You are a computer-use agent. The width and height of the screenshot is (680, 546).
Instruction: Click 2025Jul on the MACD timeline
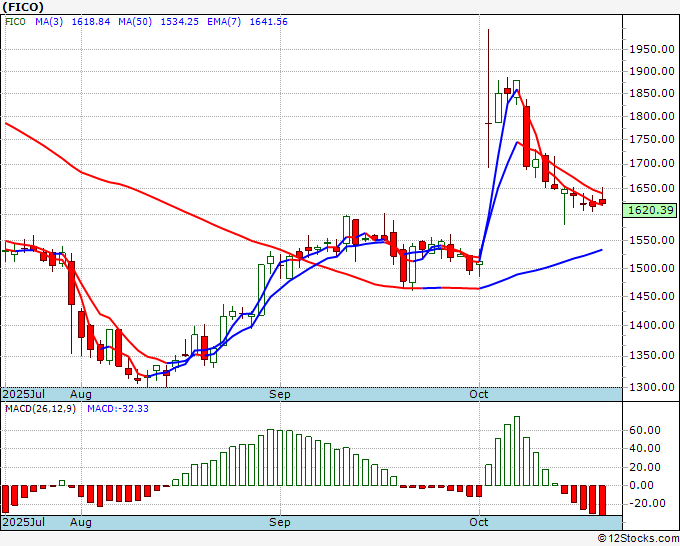[24, 522]
